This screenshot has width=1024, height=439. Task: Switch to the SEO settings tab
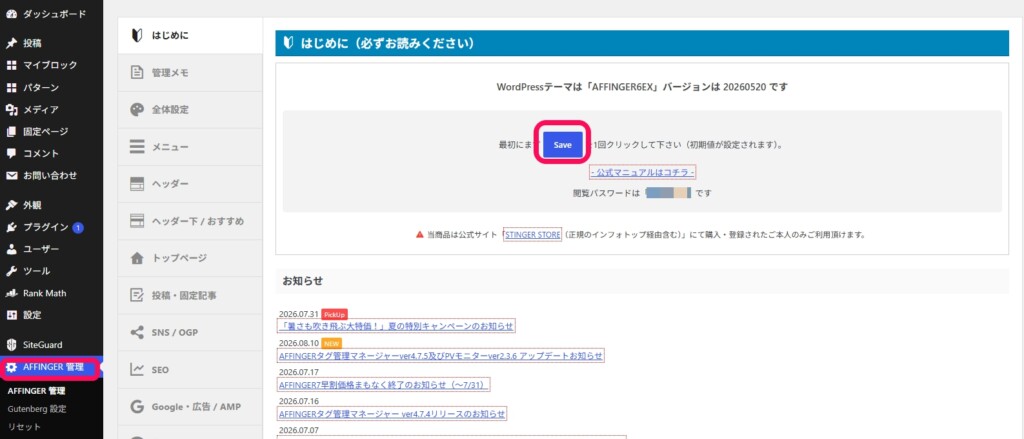click(x=190, y=370)
